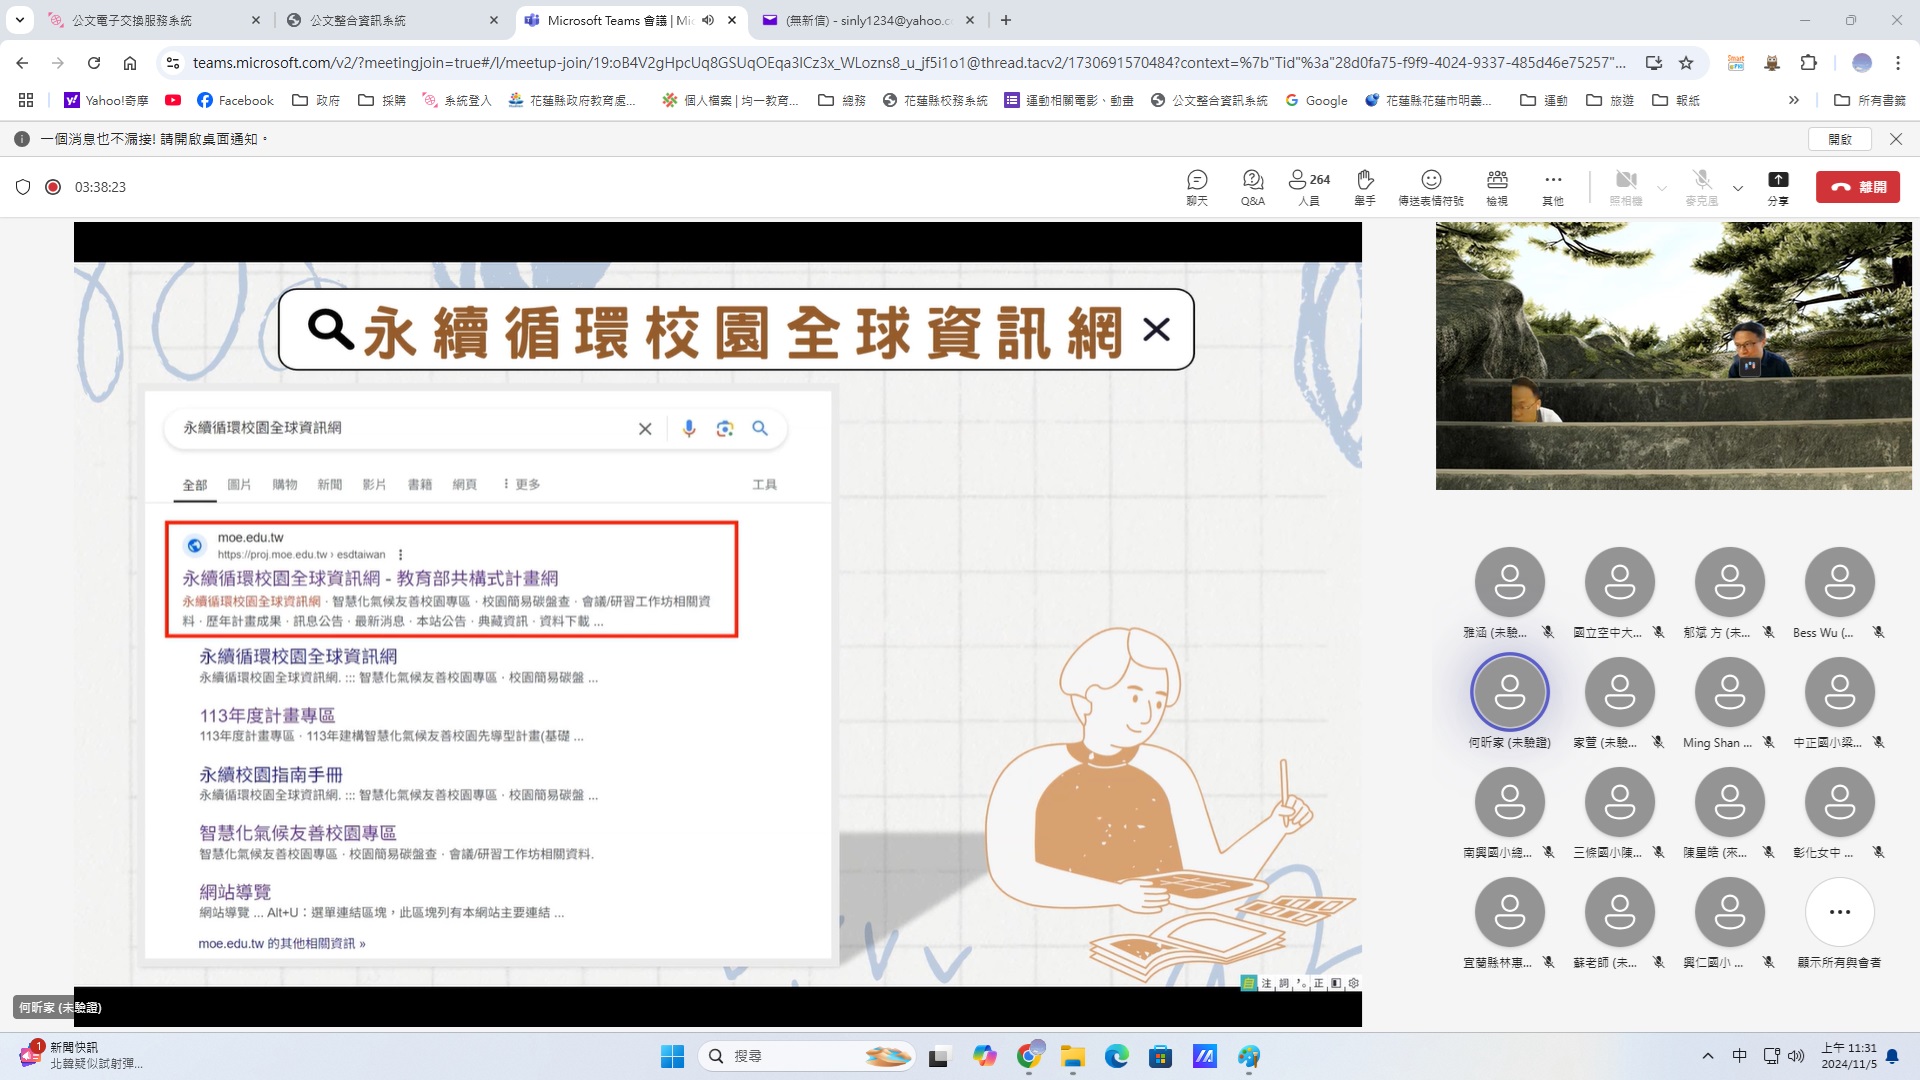Show the participants list

[x=1308, y=186]
